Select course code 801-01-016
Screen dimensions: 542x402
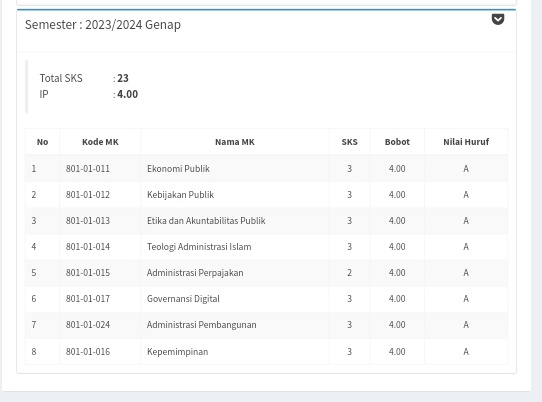[x=88, y=352]
